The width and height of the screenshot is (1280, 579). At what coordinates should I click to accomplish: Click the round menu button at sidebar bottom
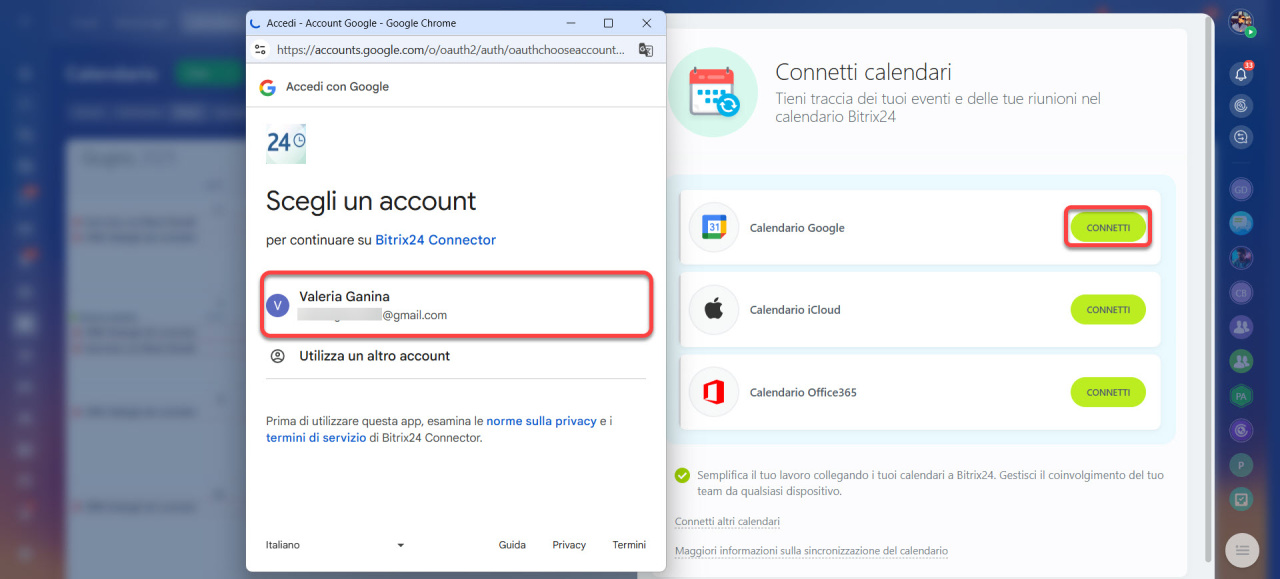coord(1241,549)
